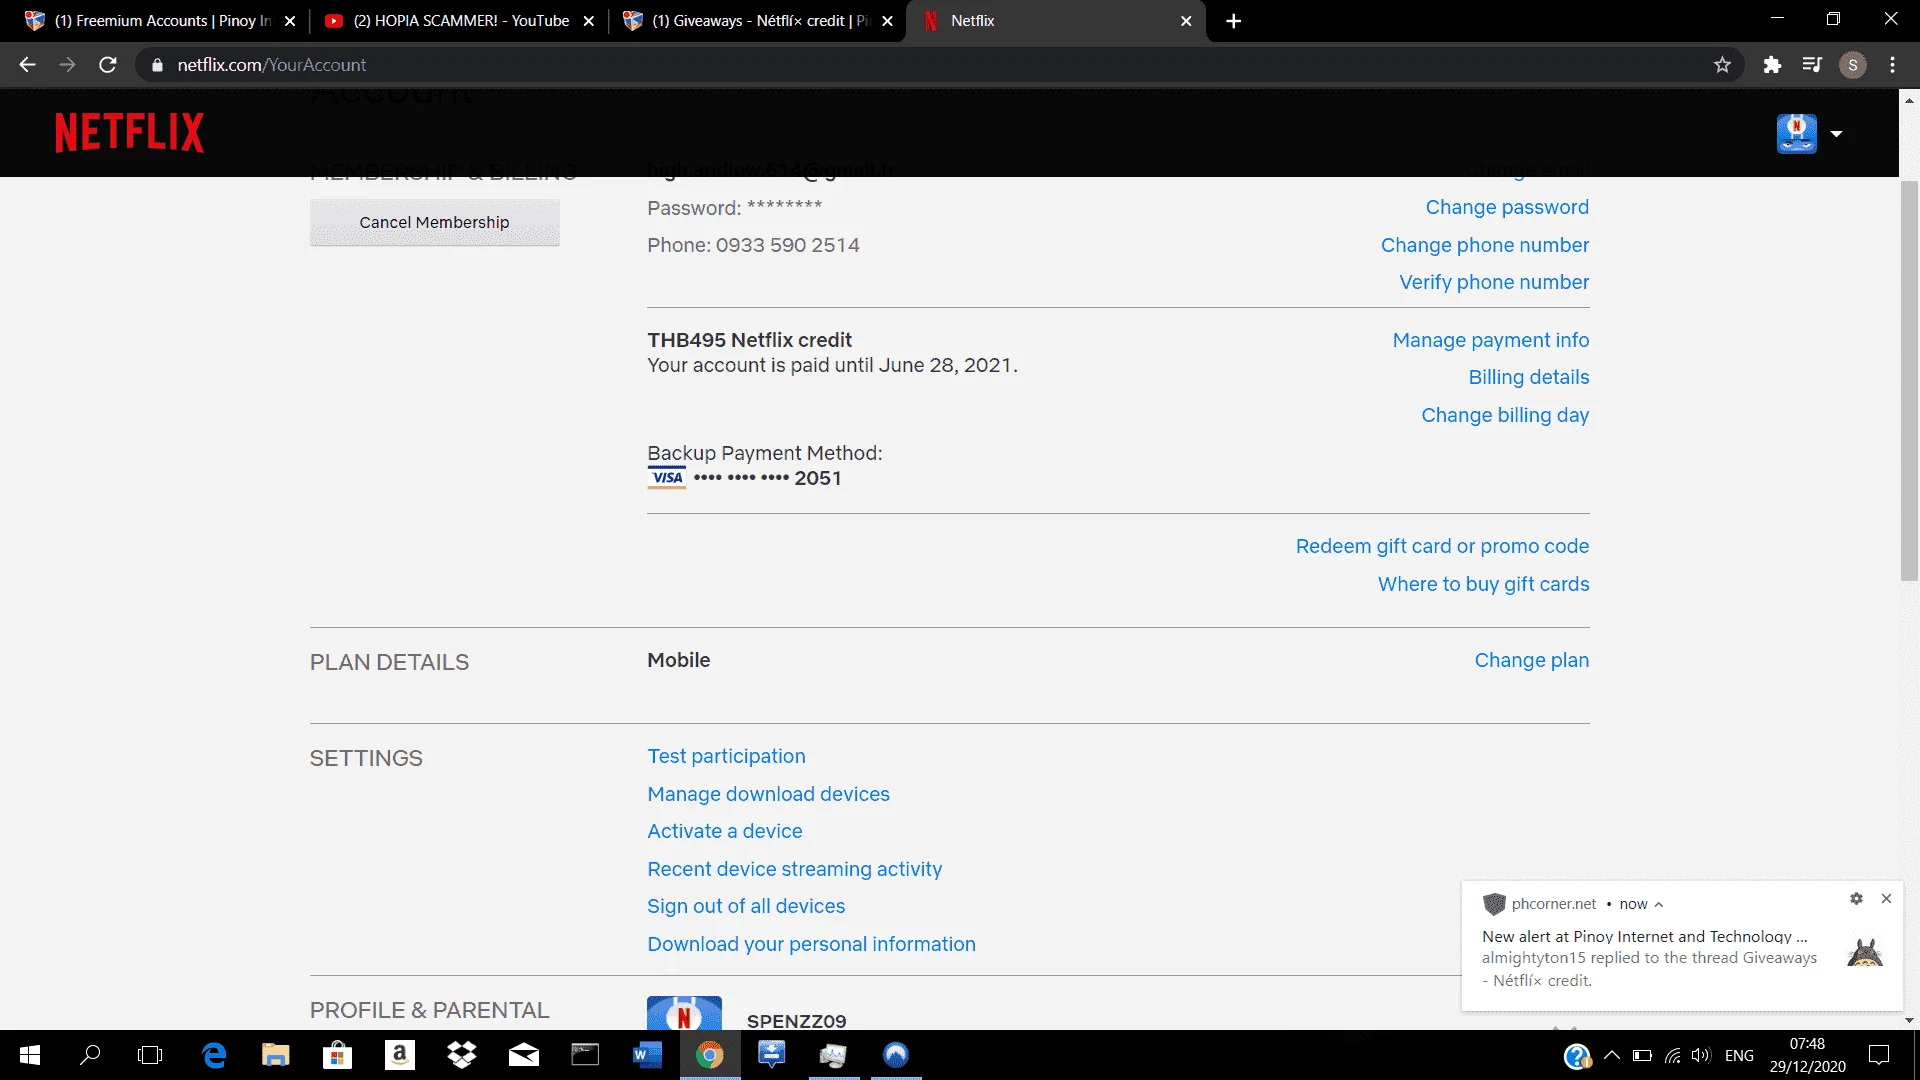The image size is (1920, 1080).
Task: Select the active Netflix tab
Action: point(1055,20)
